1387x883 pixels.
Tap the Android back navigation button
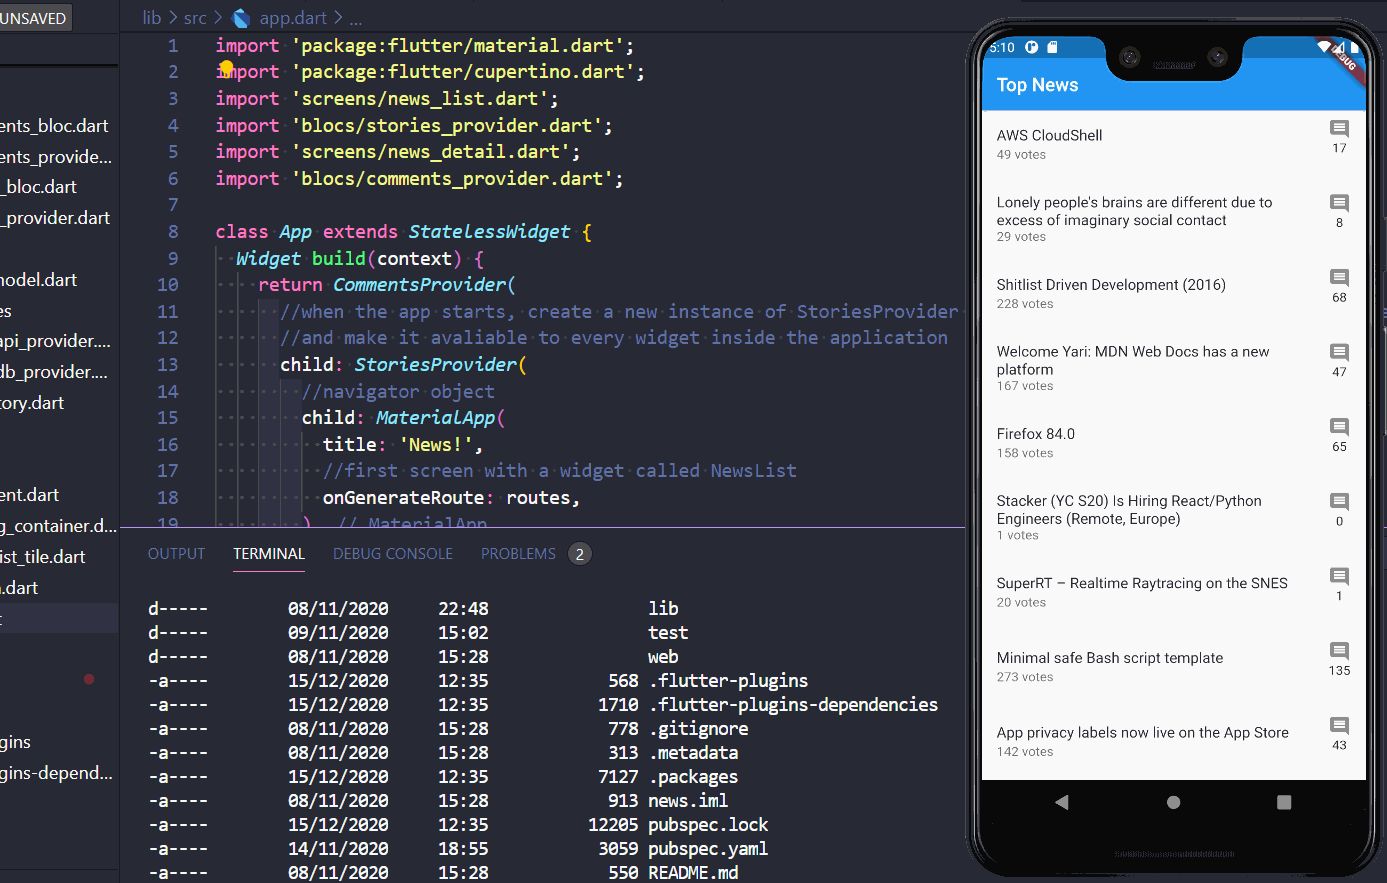coord(1062,802)
